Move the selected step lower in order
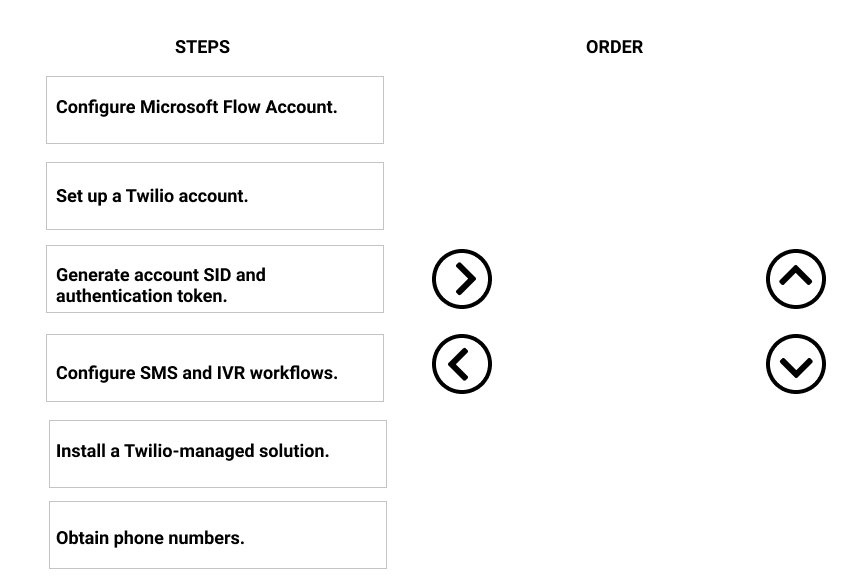Image resolution: width=868 pixels, height=580 pixels. point(796,364)
